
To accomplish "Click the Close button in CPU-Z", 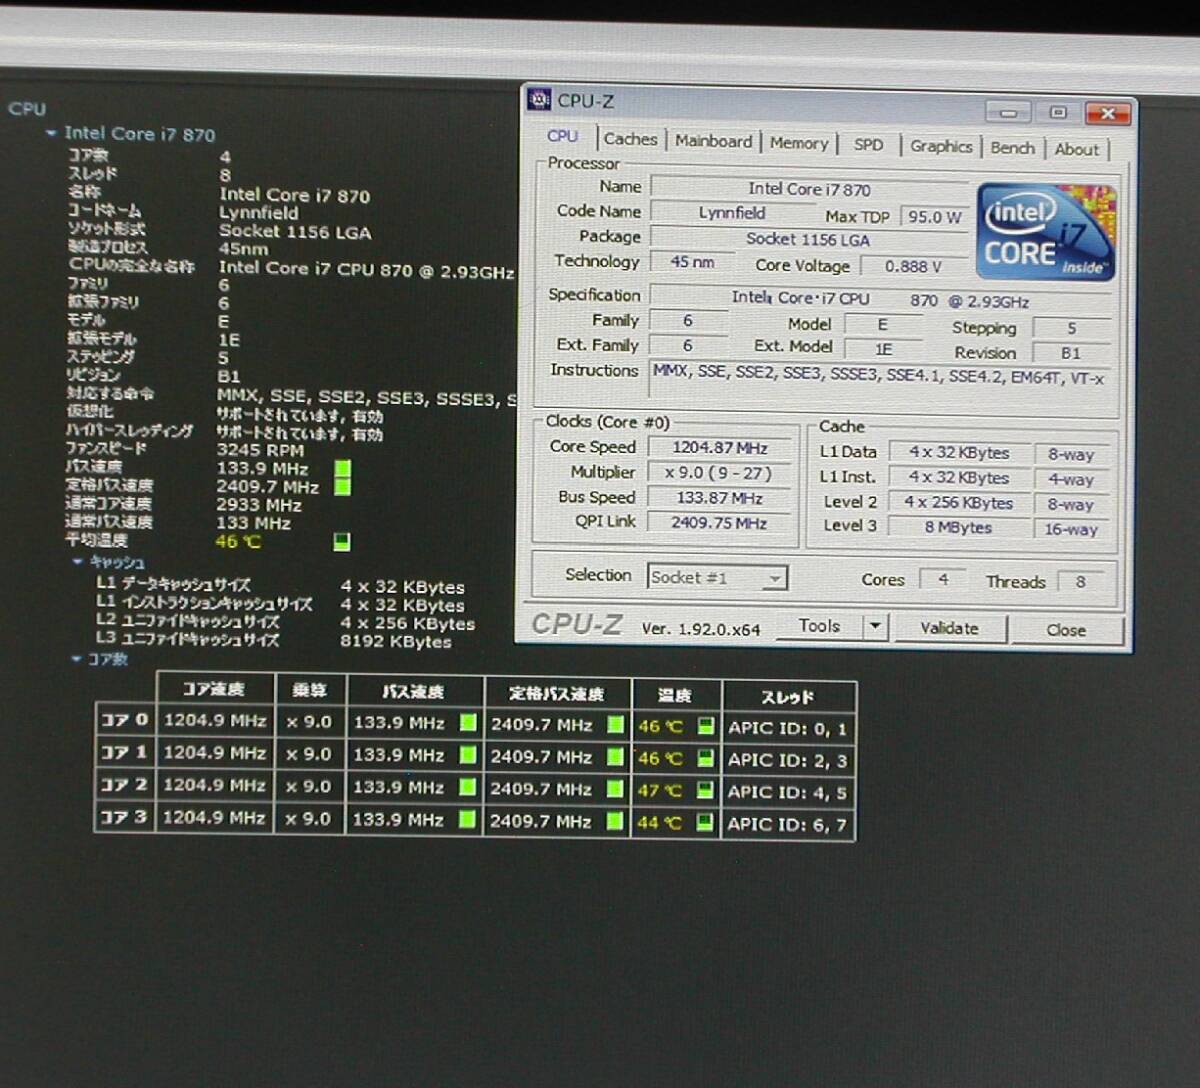I will (1066, 630).
